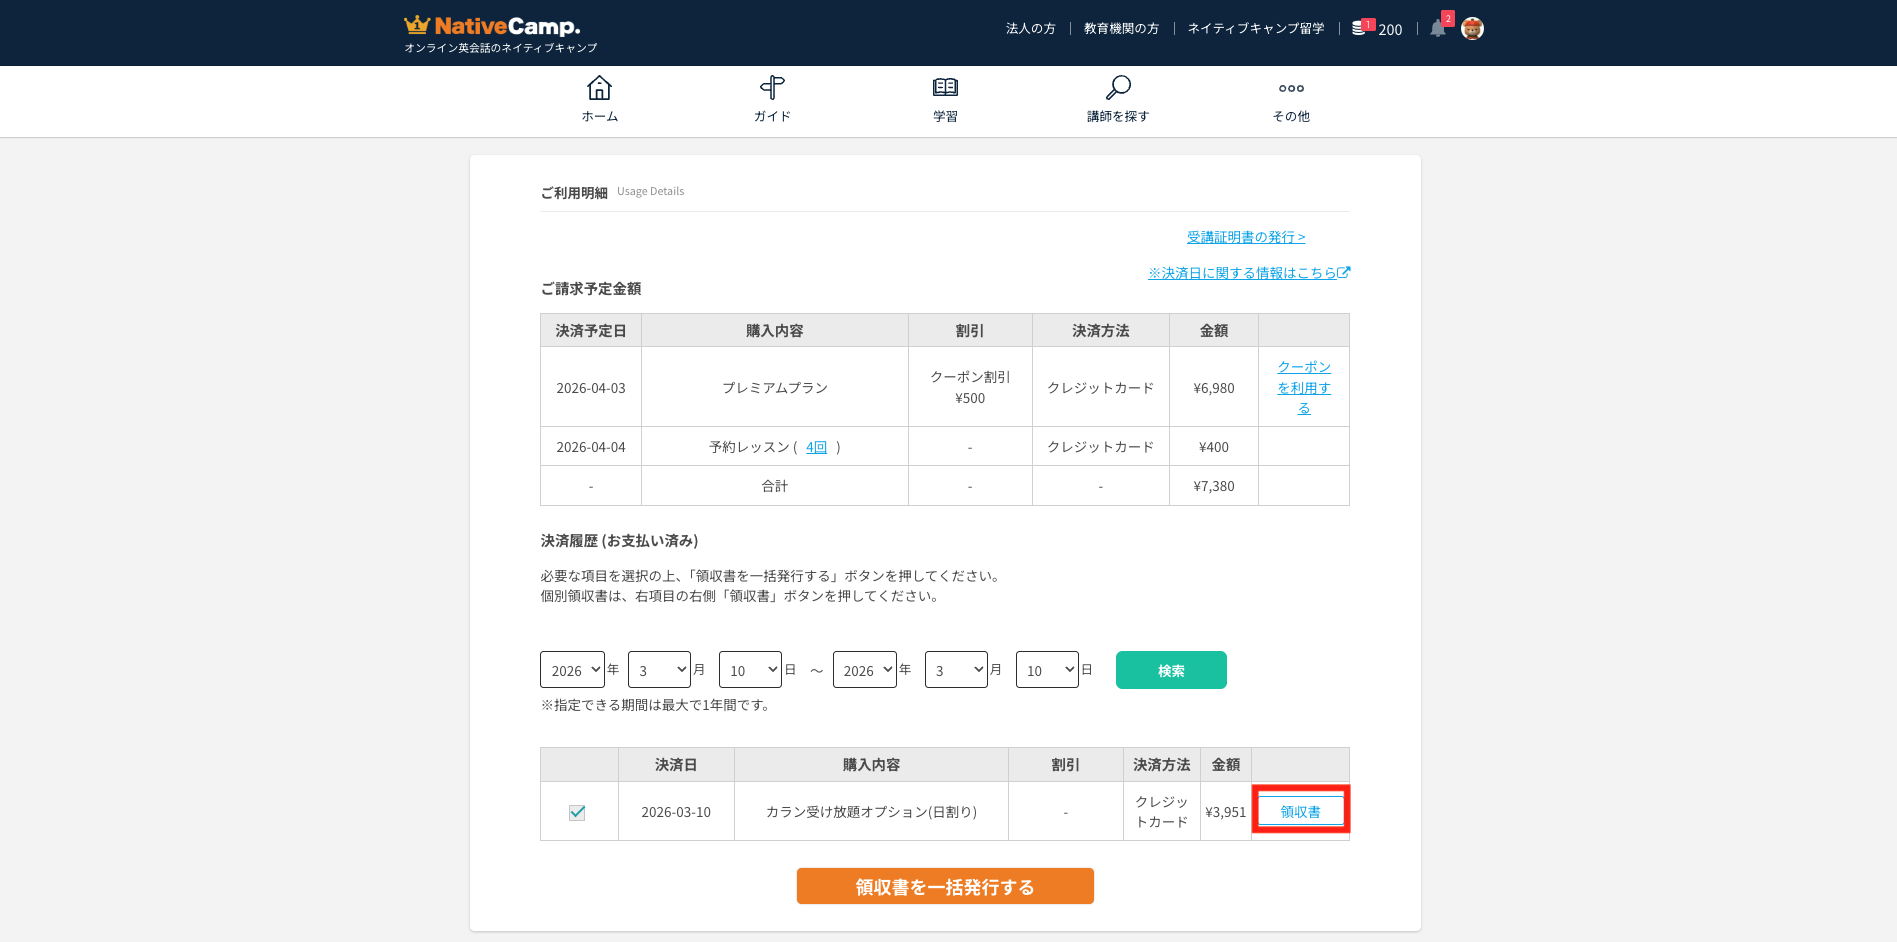The image size is (1897, 942).
Task: Open the 法人の方 header menu item
Action: [x=1030, y=29]
